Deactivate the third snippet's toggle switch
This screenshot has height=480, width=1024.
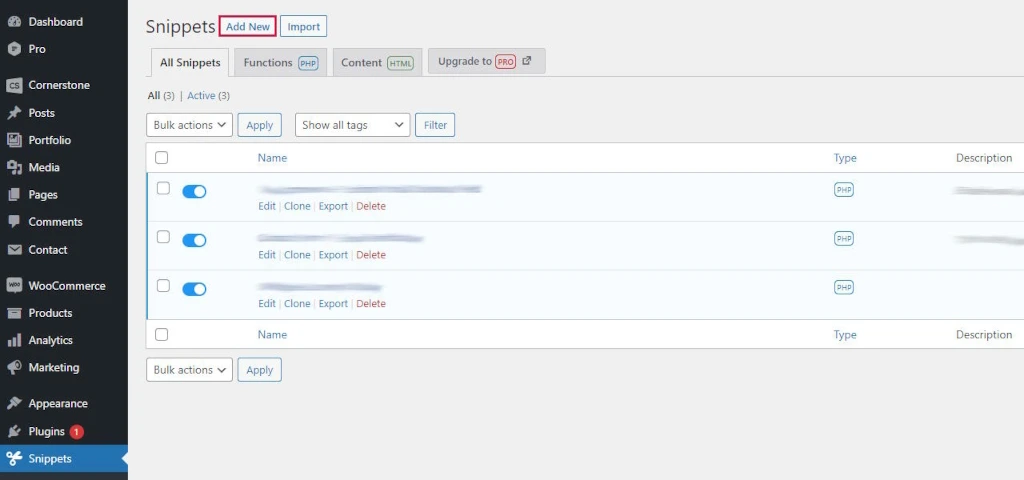(x=194, y=289)
